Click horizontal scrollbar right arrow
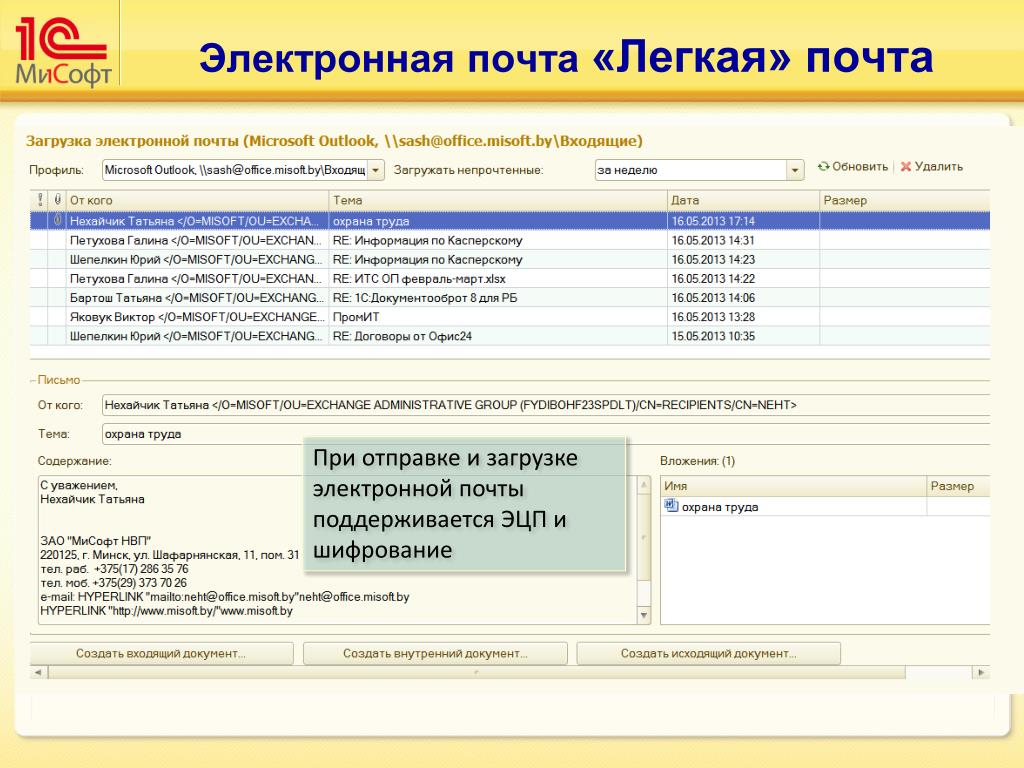Viewport: 1024px width, 768px height. click(x=981, y=672)
